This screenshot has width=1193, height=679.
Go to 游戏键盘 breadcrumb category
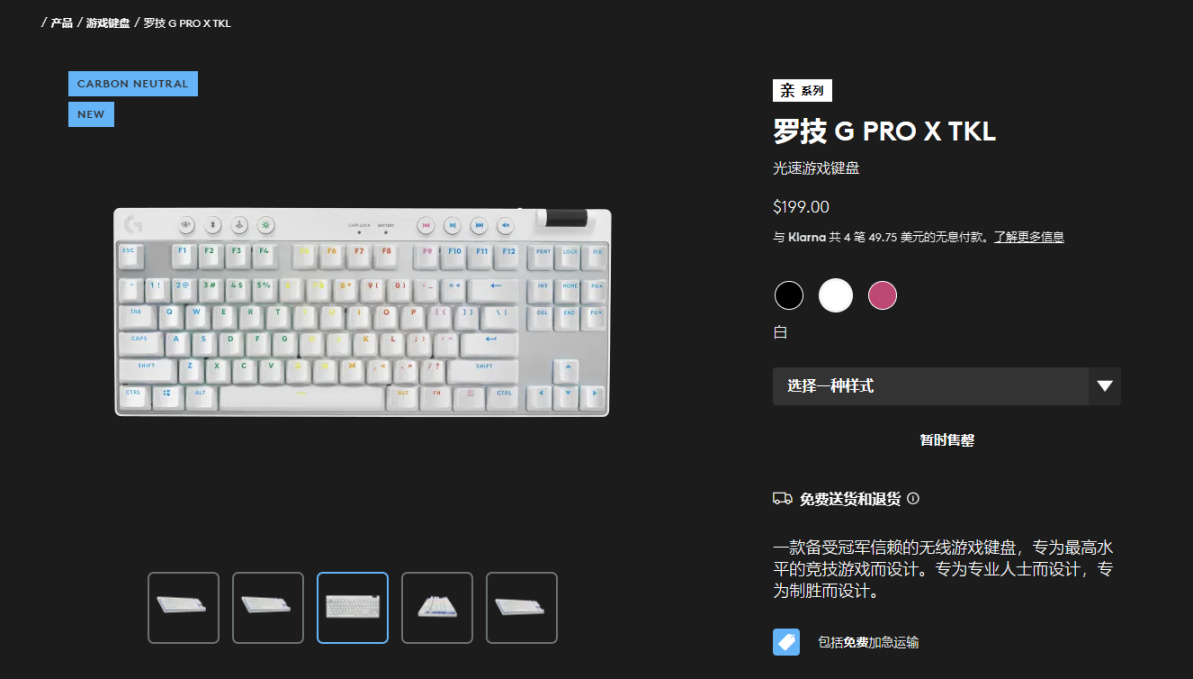pyautogui.click(x=108, y=23)
